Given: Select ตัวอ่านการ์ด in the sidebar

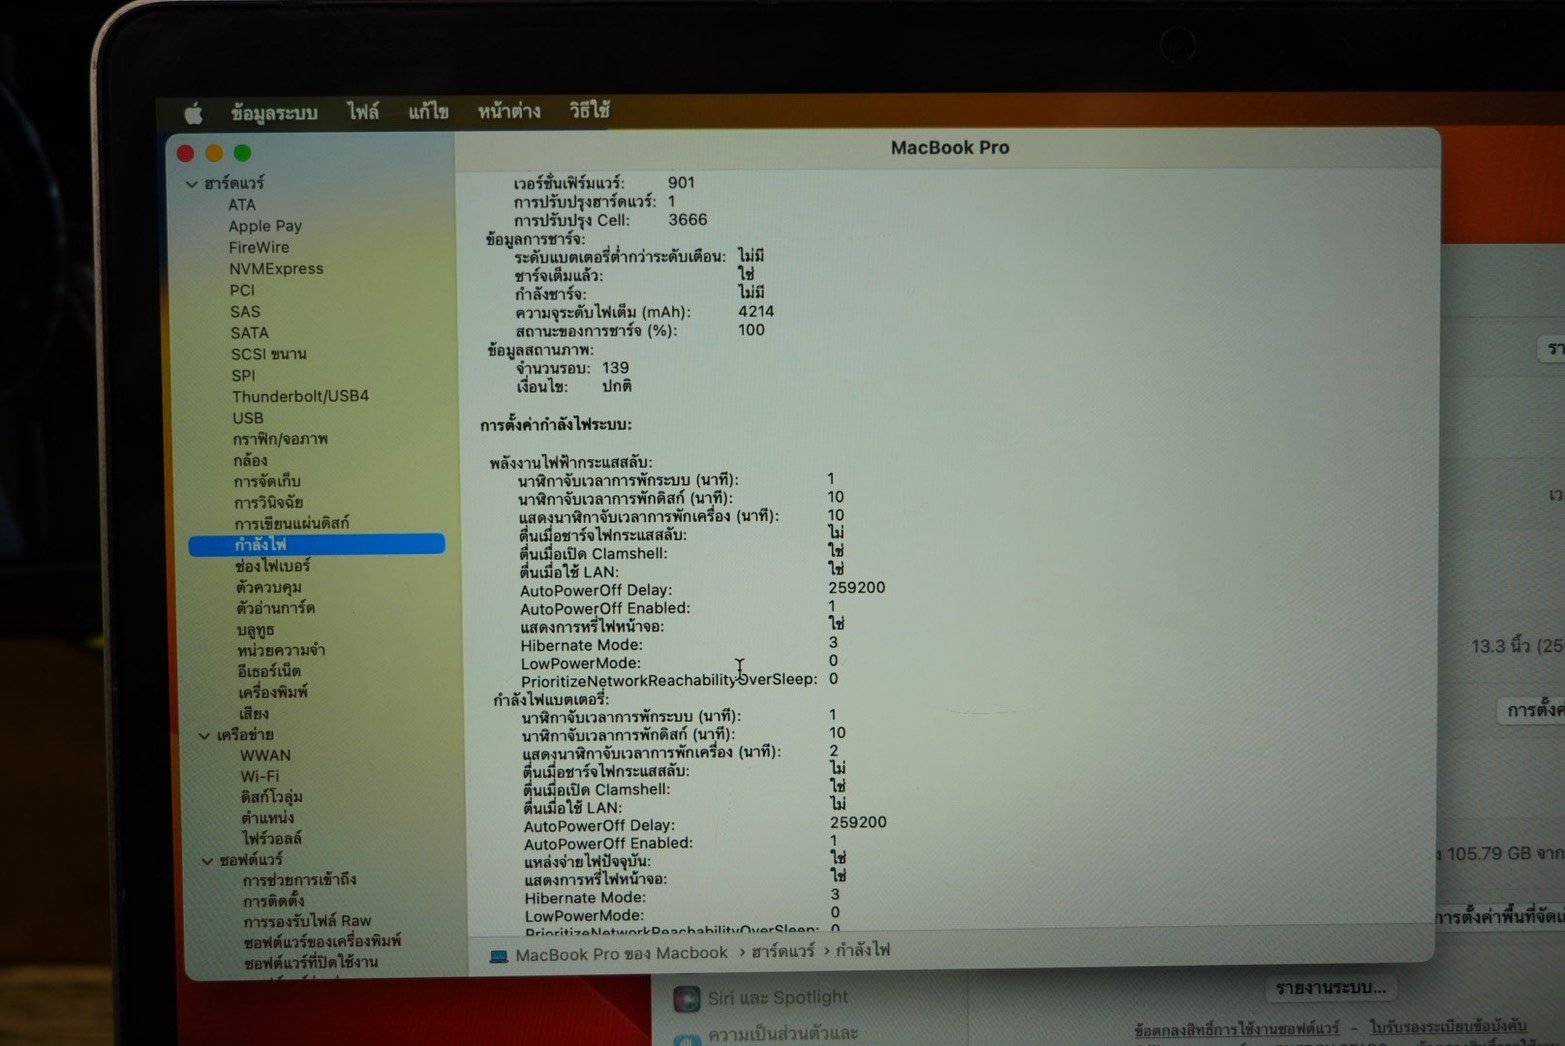Looking at the screenshot, I should click(275, 608).
